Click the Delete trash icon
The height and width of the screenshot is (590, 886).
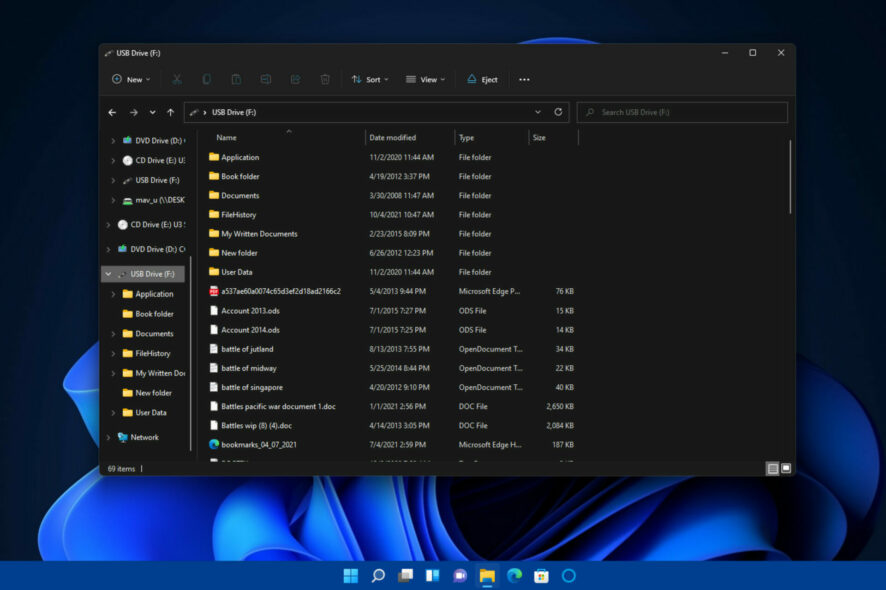click(325, 80)
